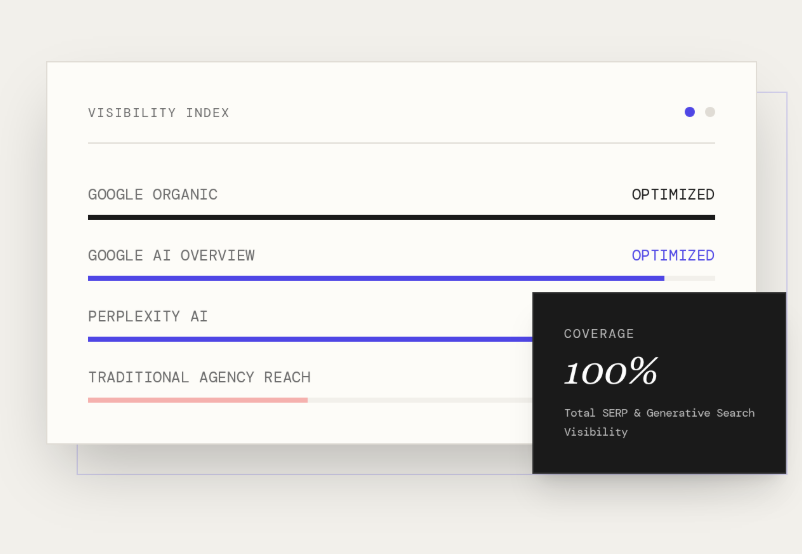Select the Google Organic row label
This screenshot has height=554, width=802.
[x=152, y=195]
